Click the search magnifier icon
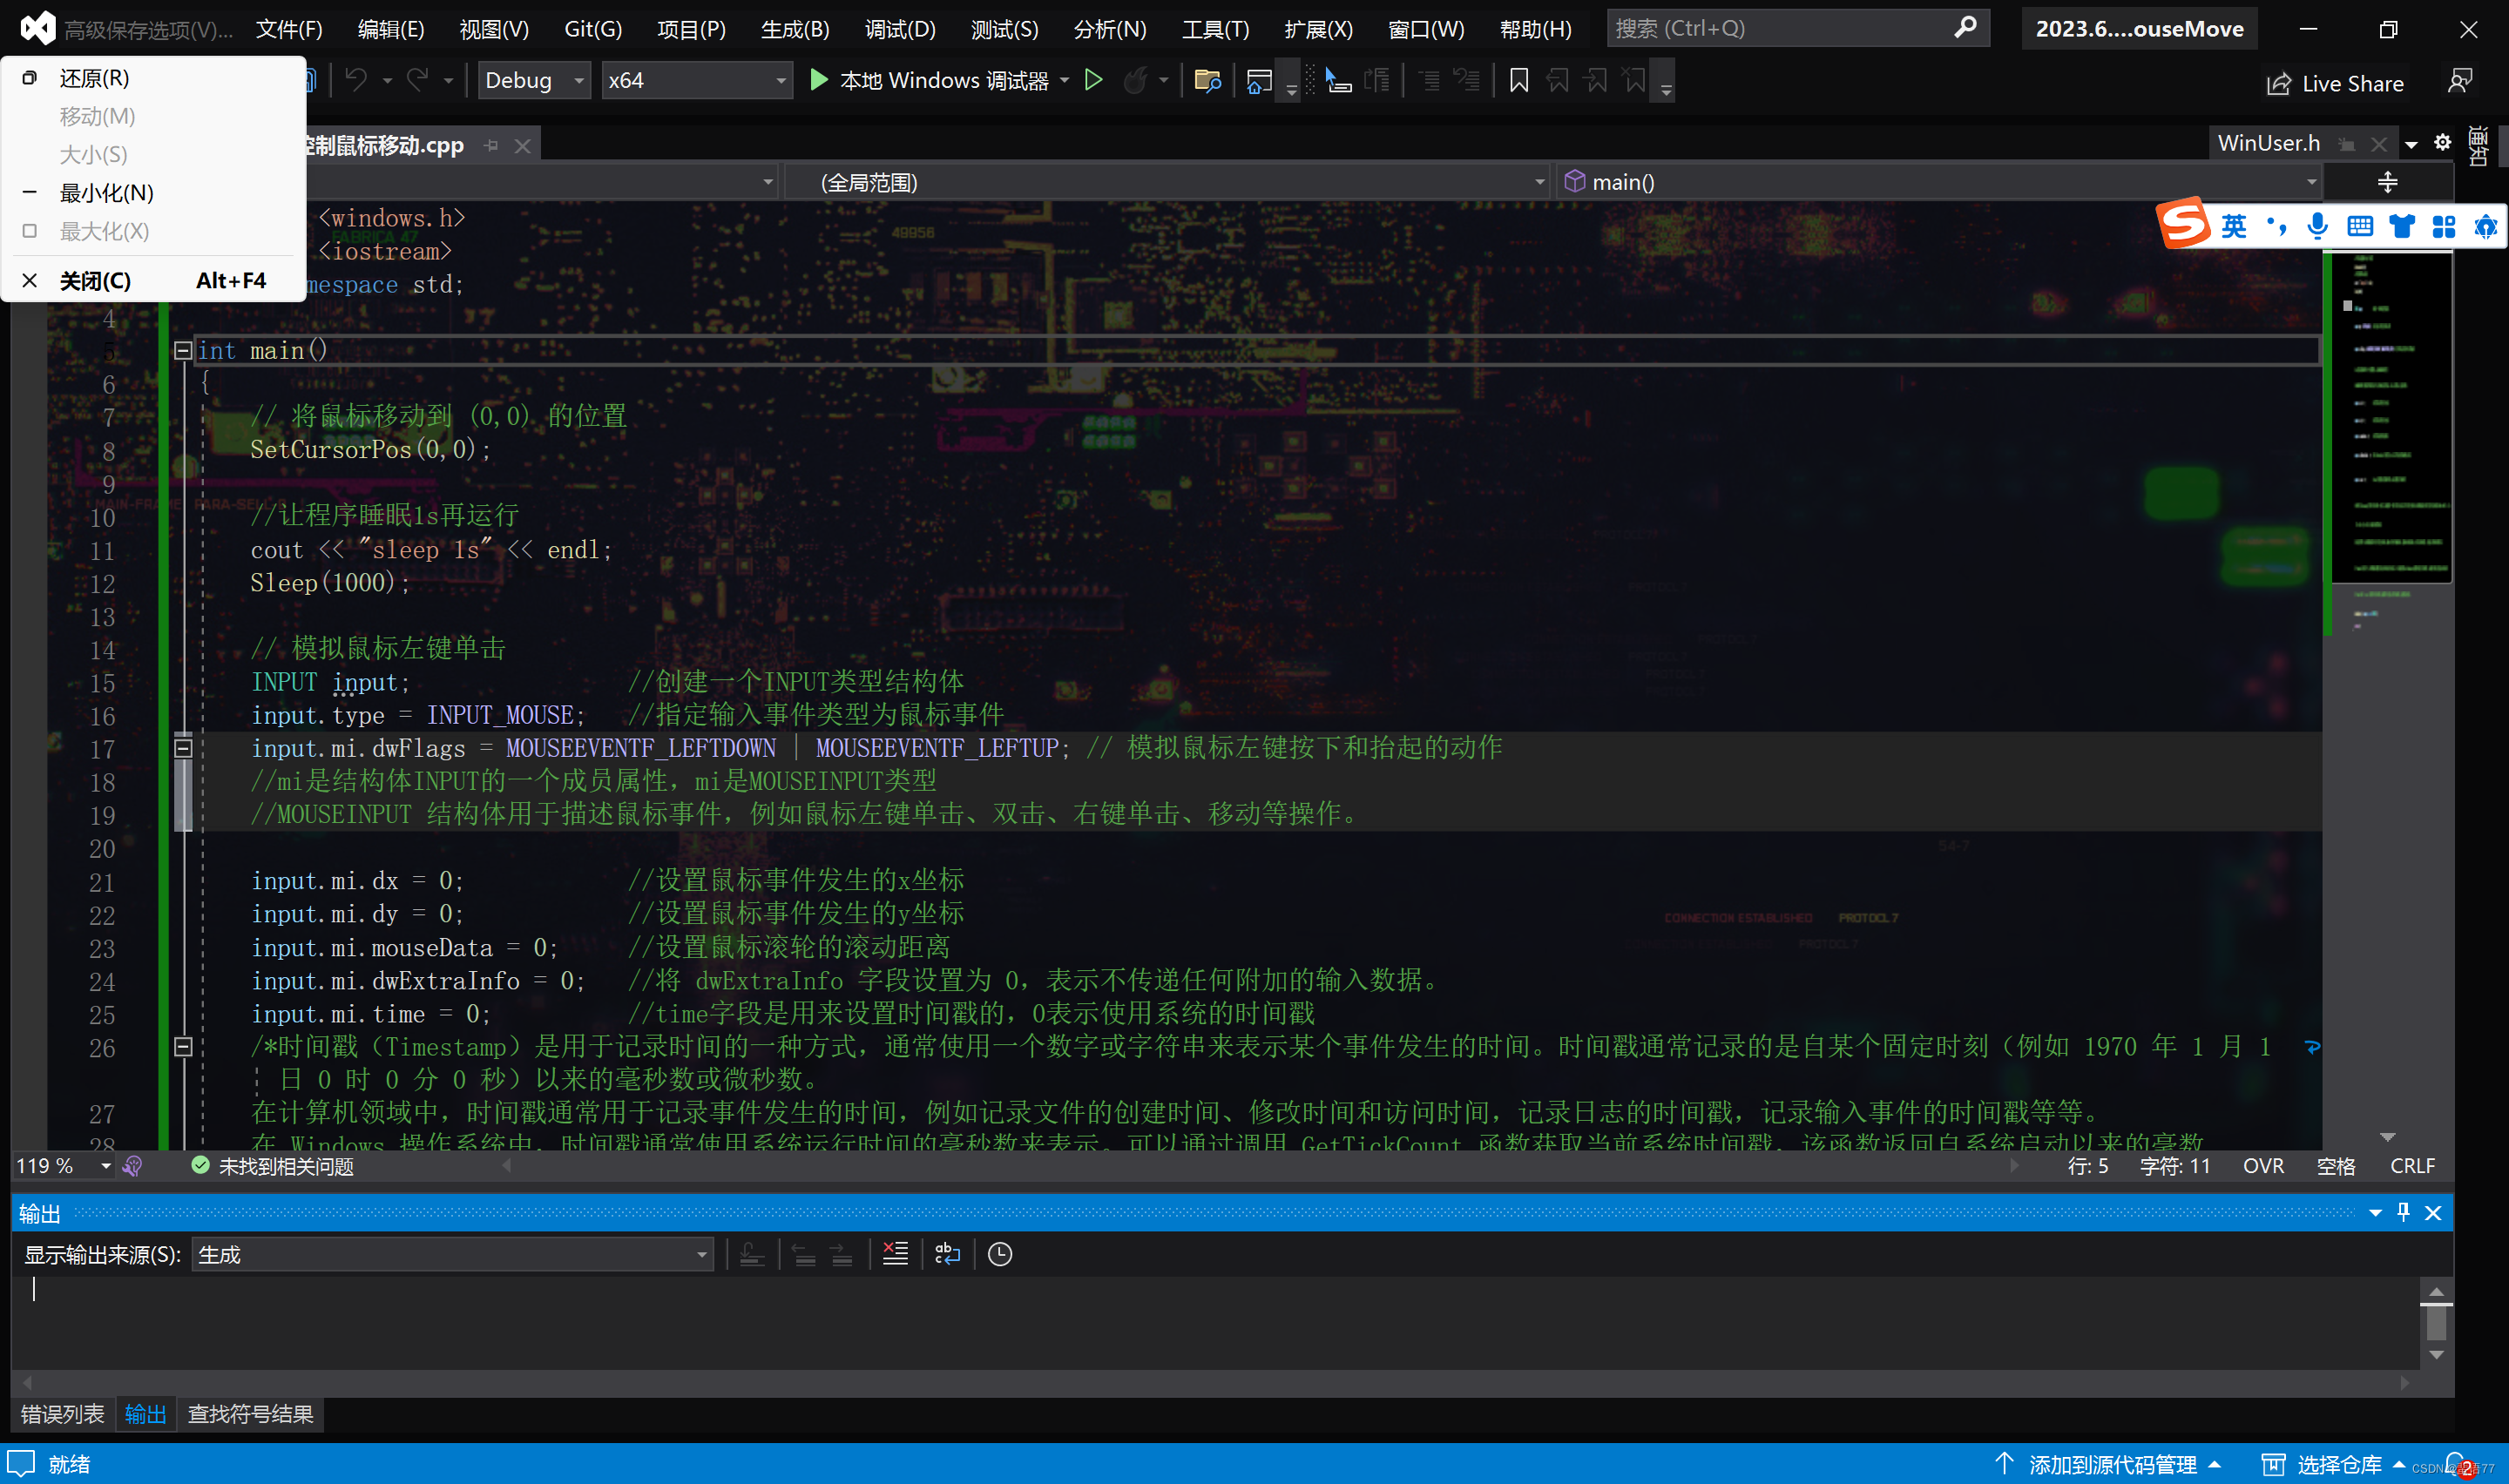The image size is (2509, 1484). point(1965,28)
